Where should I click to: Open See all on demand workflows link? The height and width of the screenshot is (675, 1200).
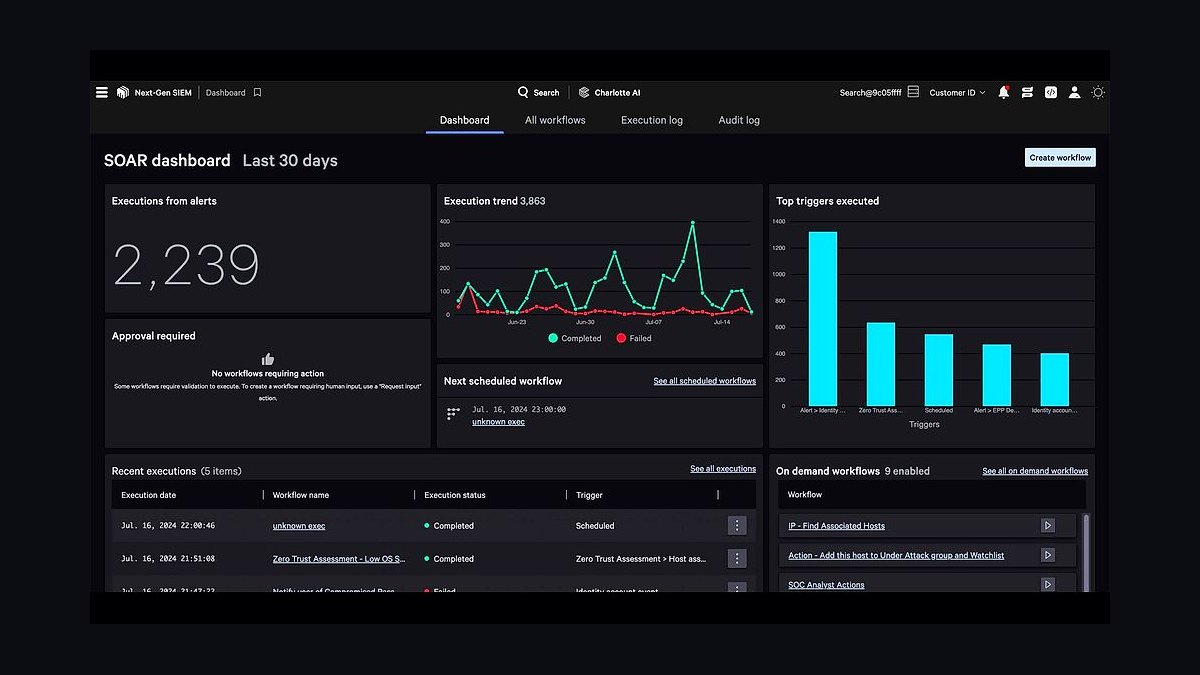point(1035,471)
